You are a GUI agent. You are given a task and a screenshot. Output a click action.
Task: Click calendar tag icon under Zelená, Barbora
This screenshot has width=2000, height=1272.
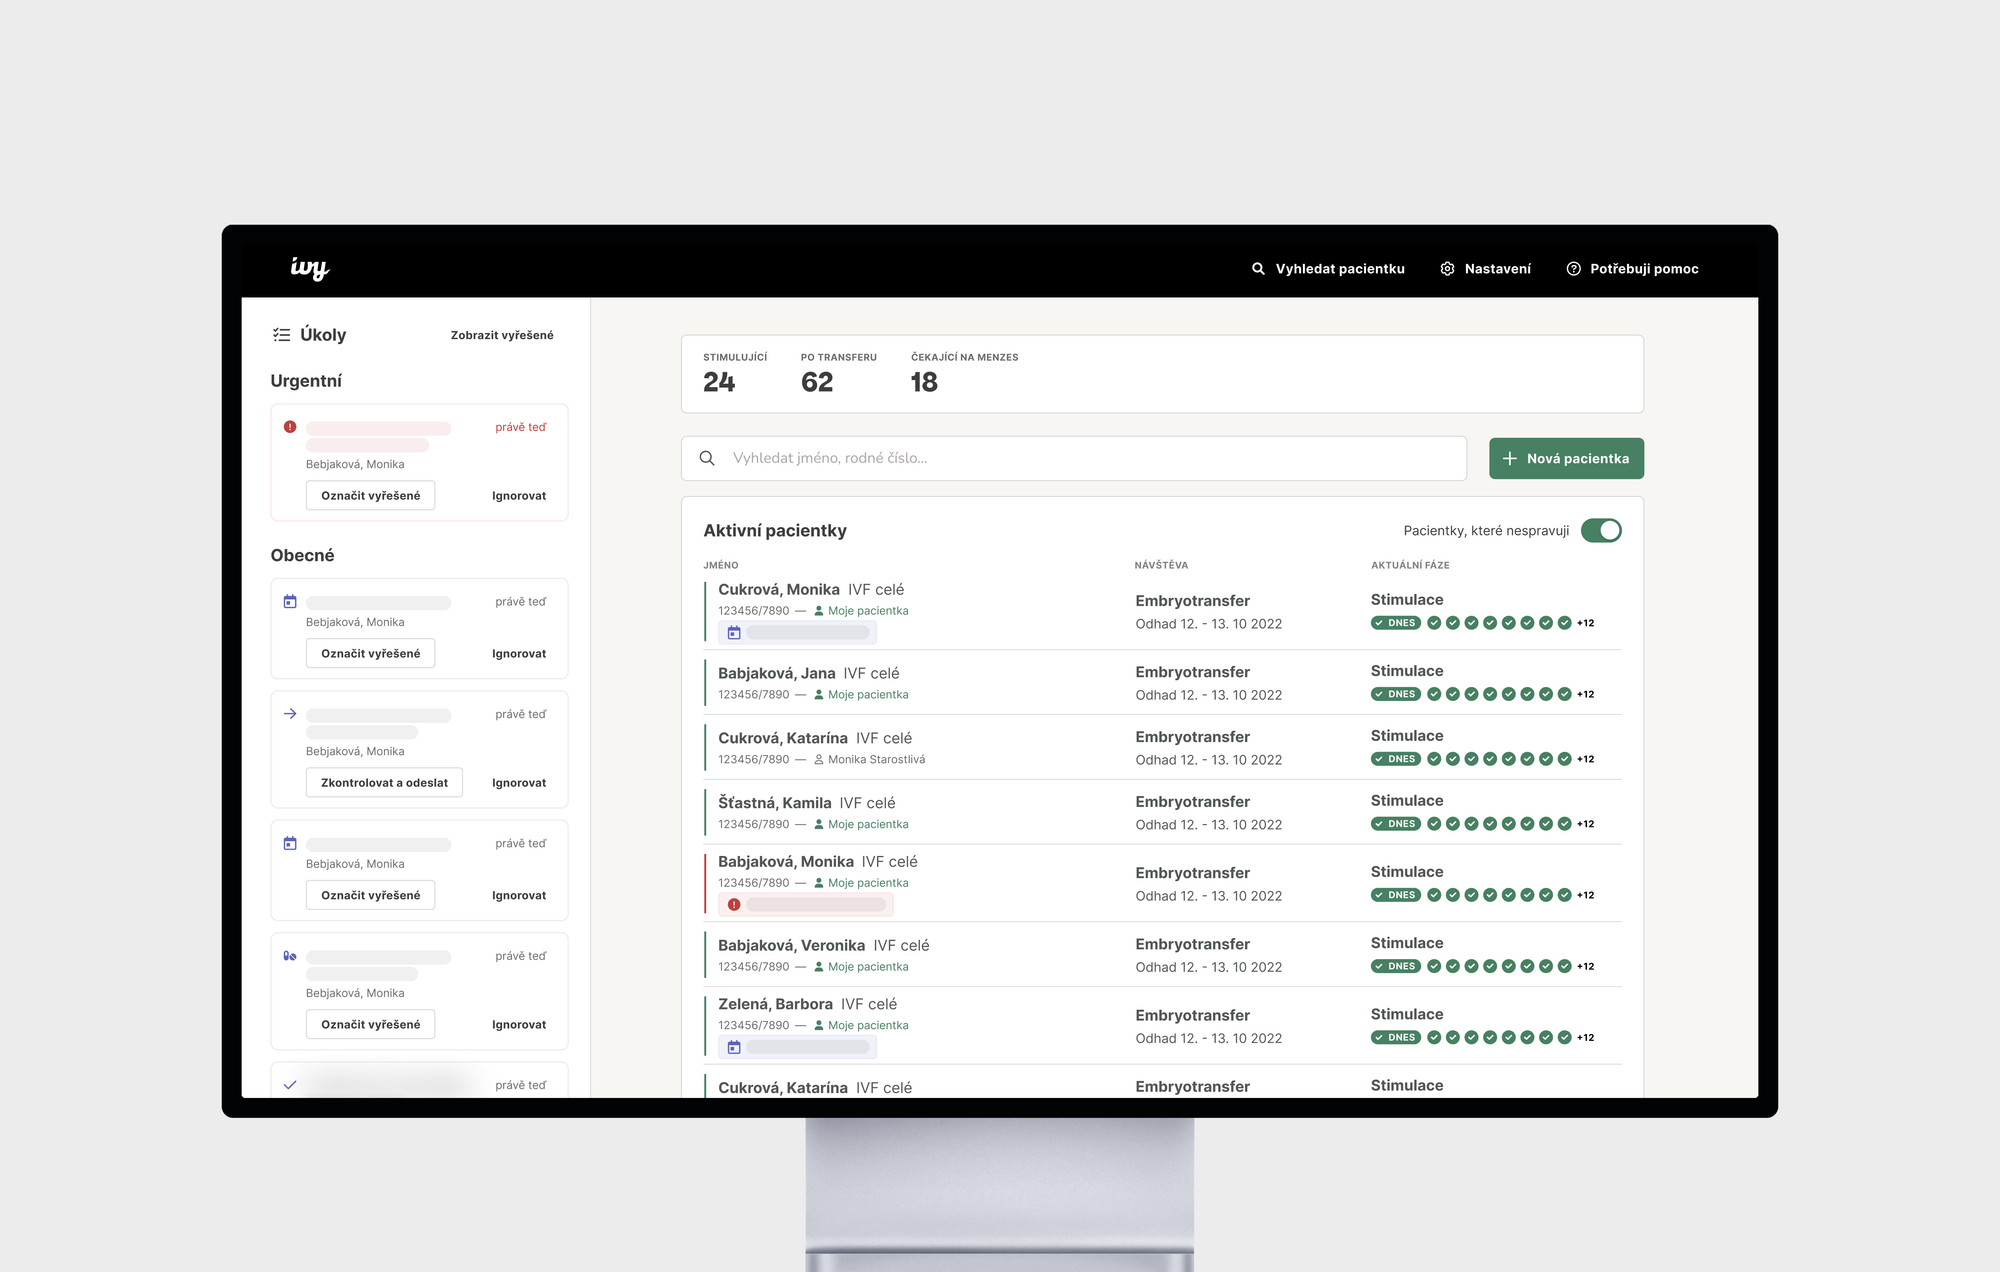click(734, 1047)
